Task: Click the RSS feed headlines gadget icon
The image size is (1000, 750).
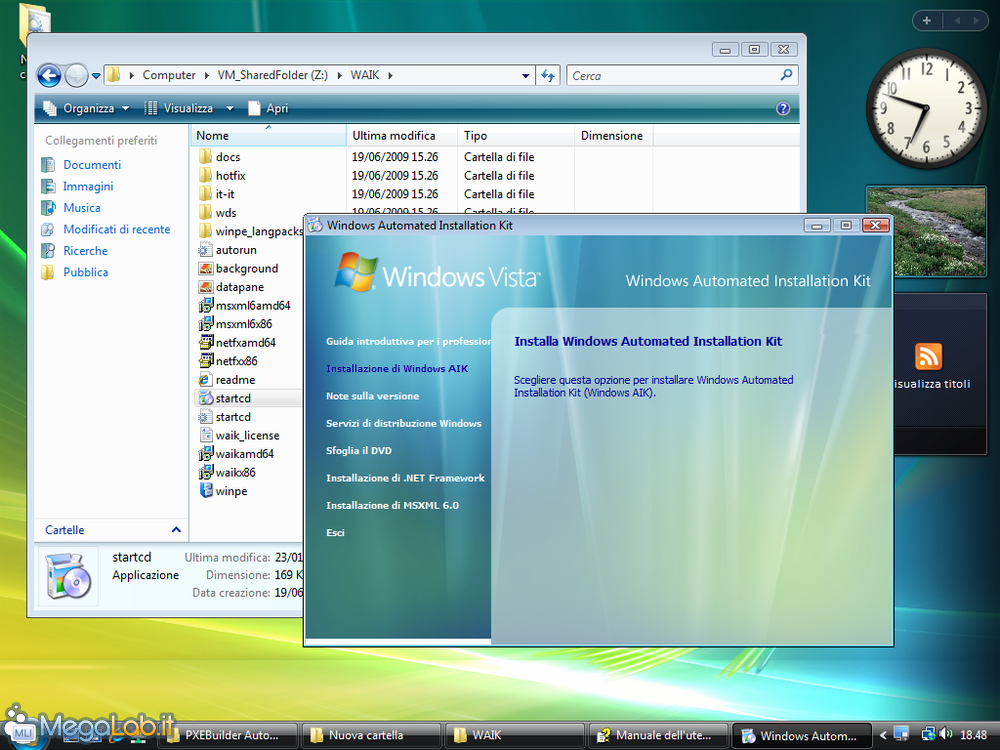Action: point(929,357)
